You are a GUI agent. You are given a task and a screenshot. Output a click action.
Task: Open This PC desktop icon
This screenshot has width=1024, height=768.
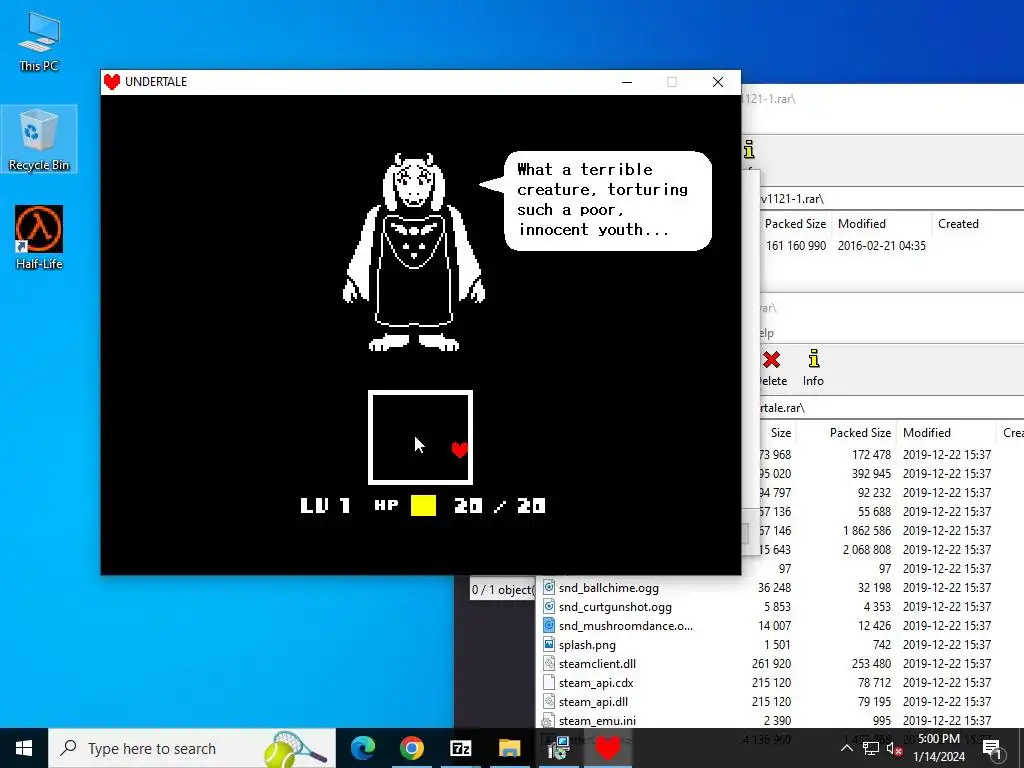(x=39, y=41)
